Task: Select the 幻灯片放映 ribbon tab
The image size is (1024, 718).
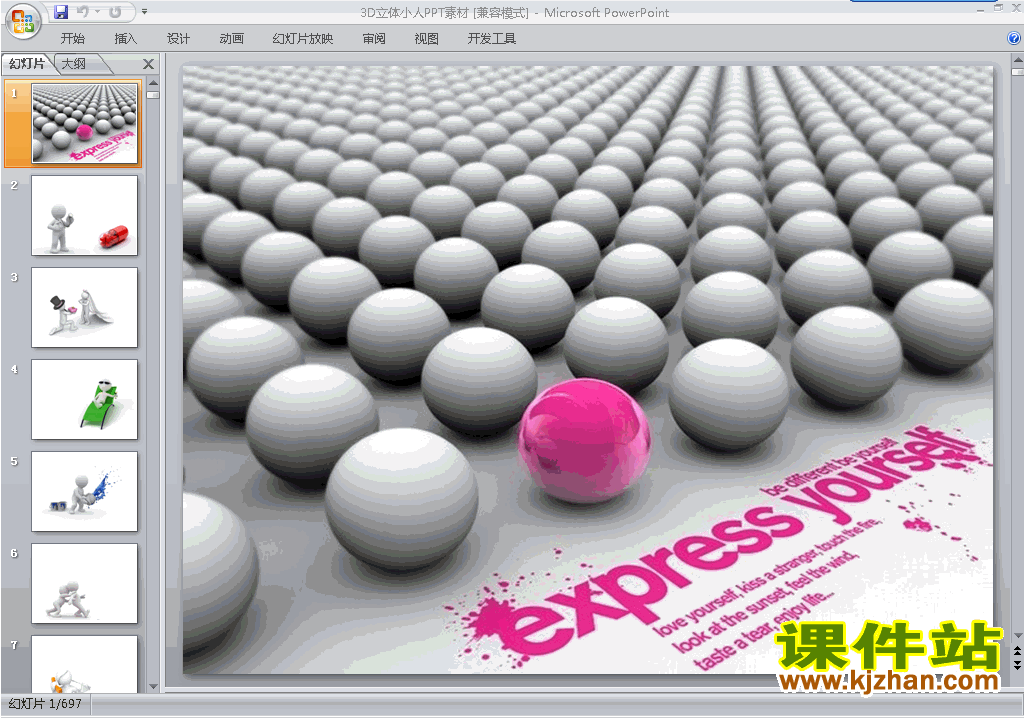Action: 302,39
